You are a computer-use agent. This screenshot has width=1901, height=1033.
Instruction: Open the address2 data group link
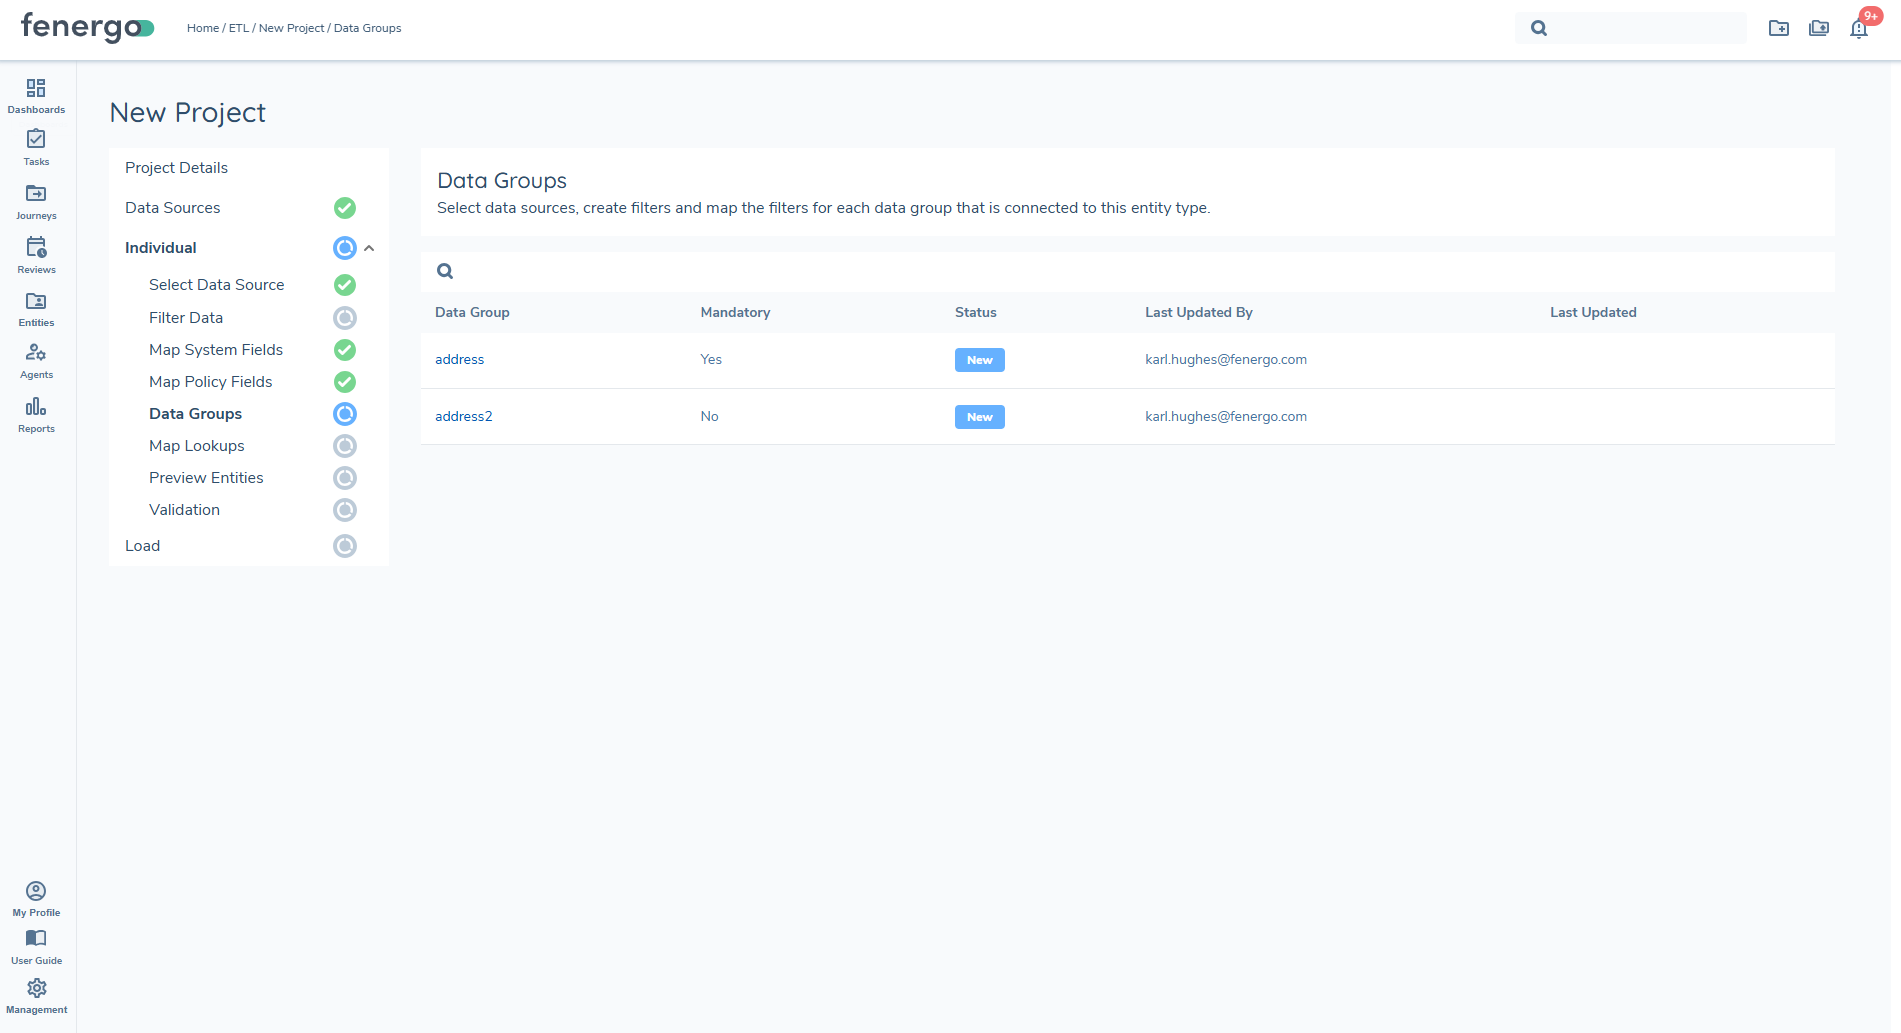[x=463, y=417]
